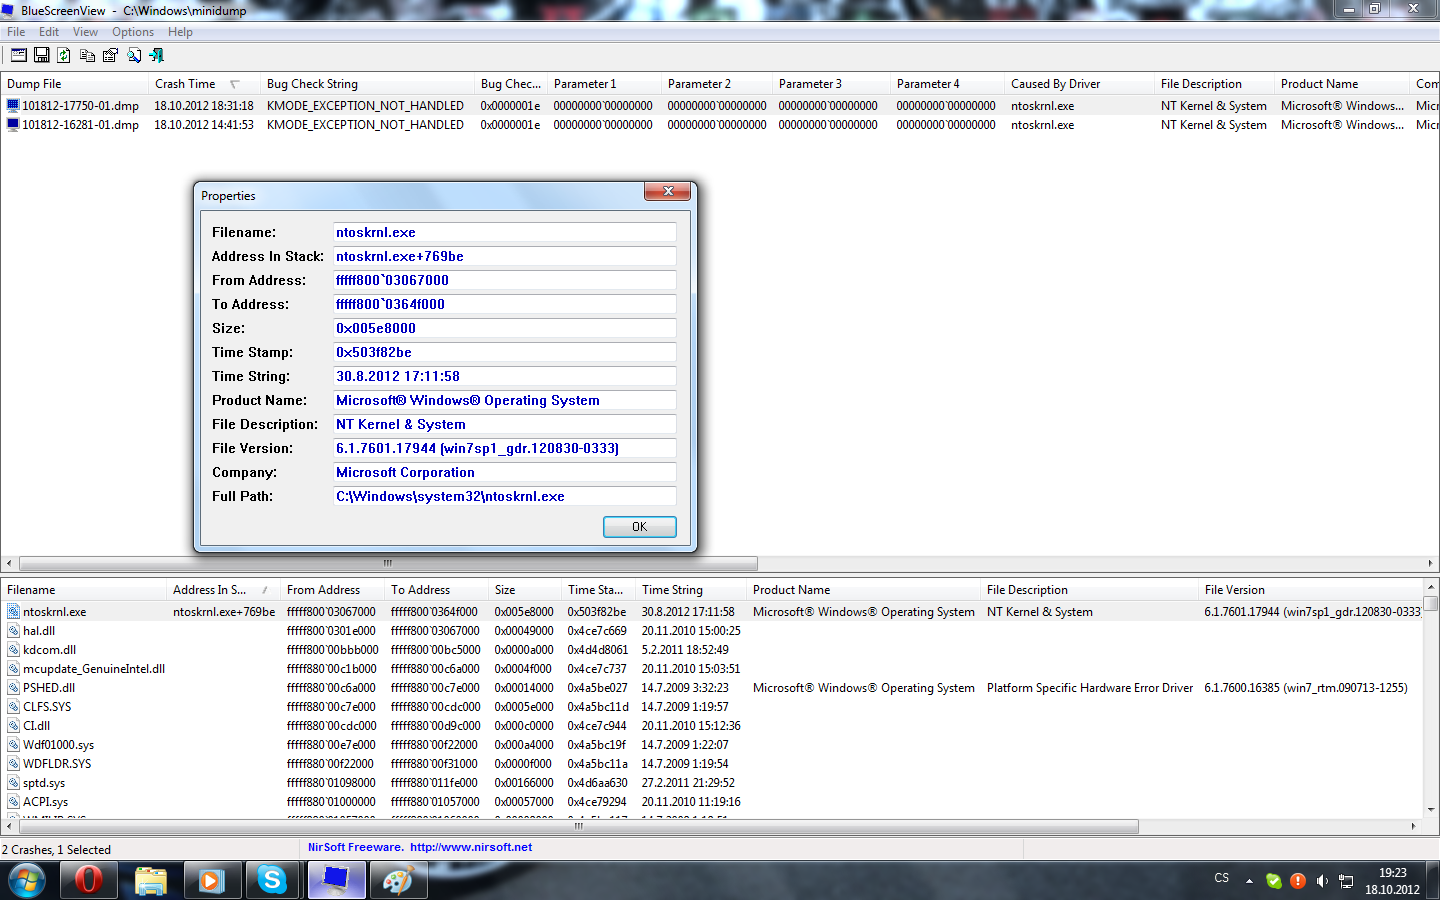Click the file icon next to ACPI.sys
This screenshot has height=900, width=1440.
pos(13,802)
